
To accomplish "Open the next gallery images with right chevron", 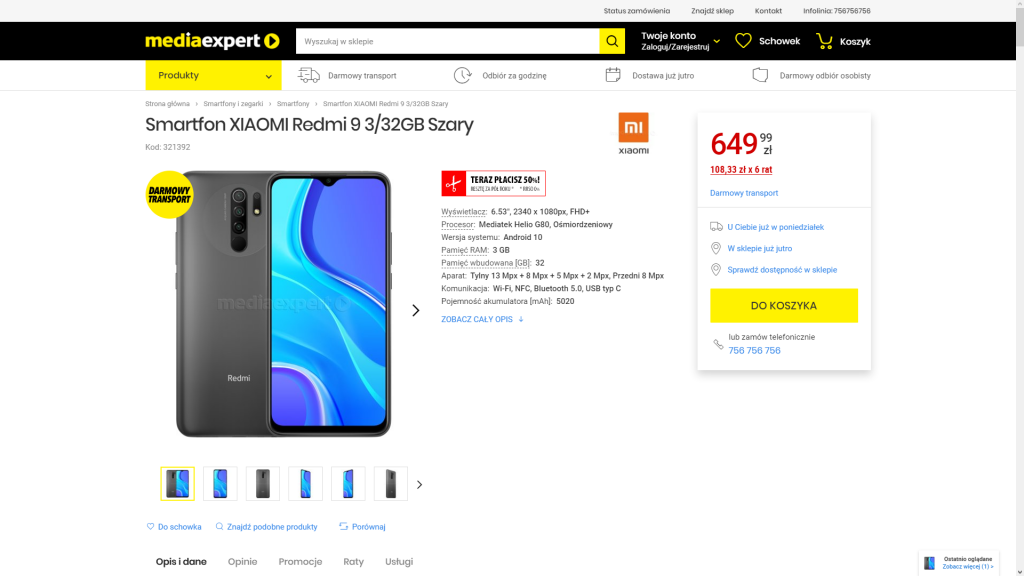I will pyautogui.click(x=419, y=484).
